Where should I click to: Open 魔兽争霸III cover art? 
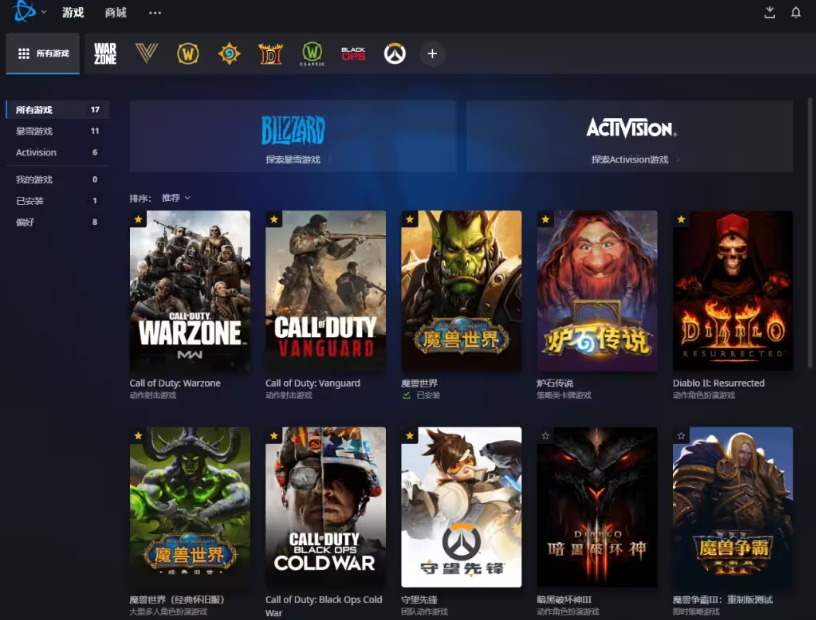coord(733,507)
